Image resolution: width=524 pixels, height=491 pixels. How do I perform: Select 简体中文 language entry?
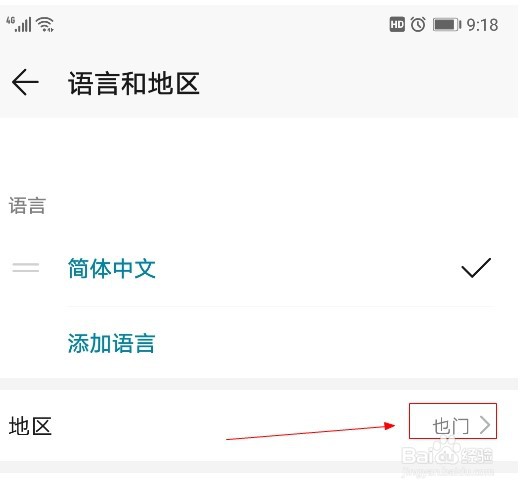click(112, 268)
